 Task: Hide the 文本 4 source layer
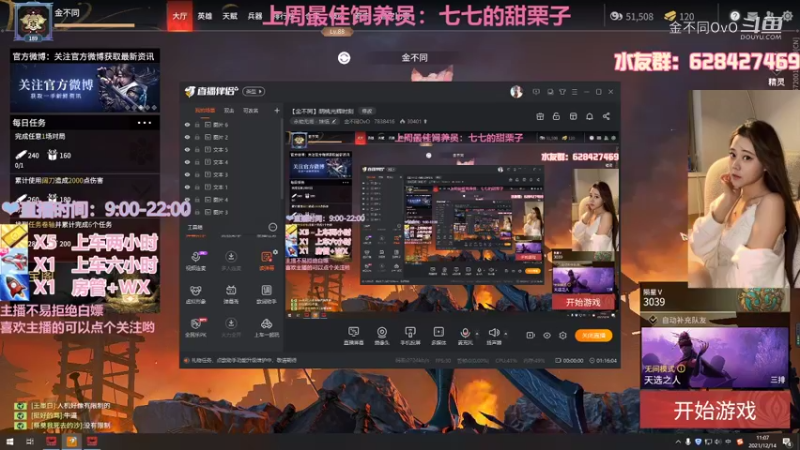pos(187,162)
